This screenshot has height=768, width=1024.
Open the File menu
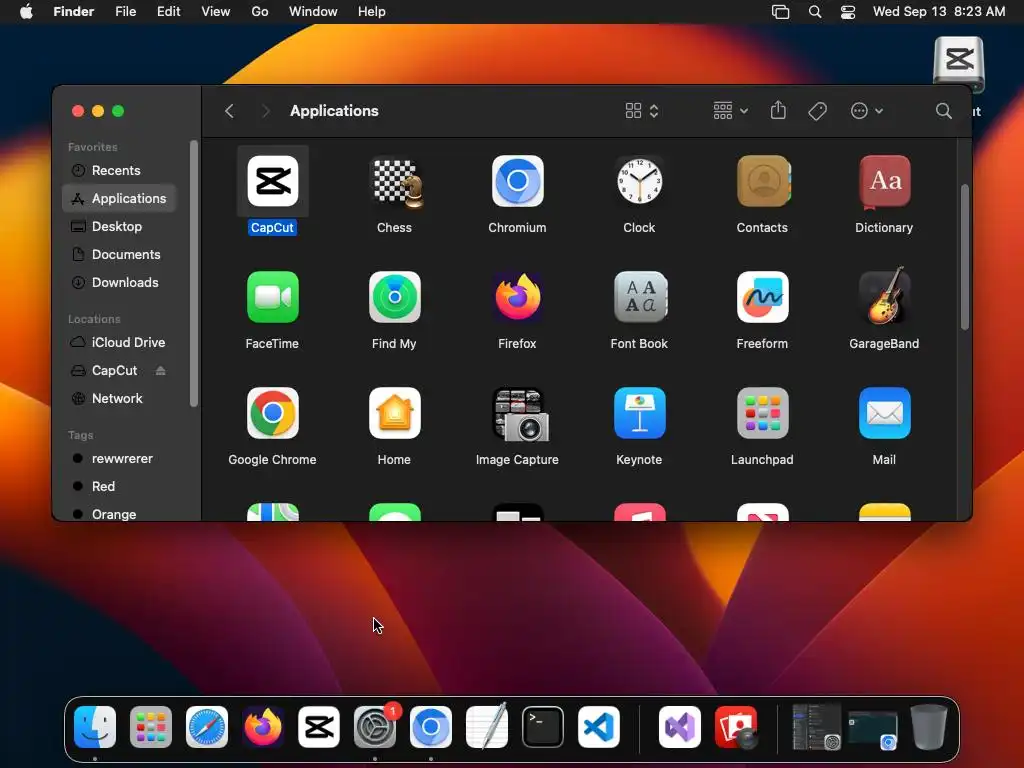[125, 12]
